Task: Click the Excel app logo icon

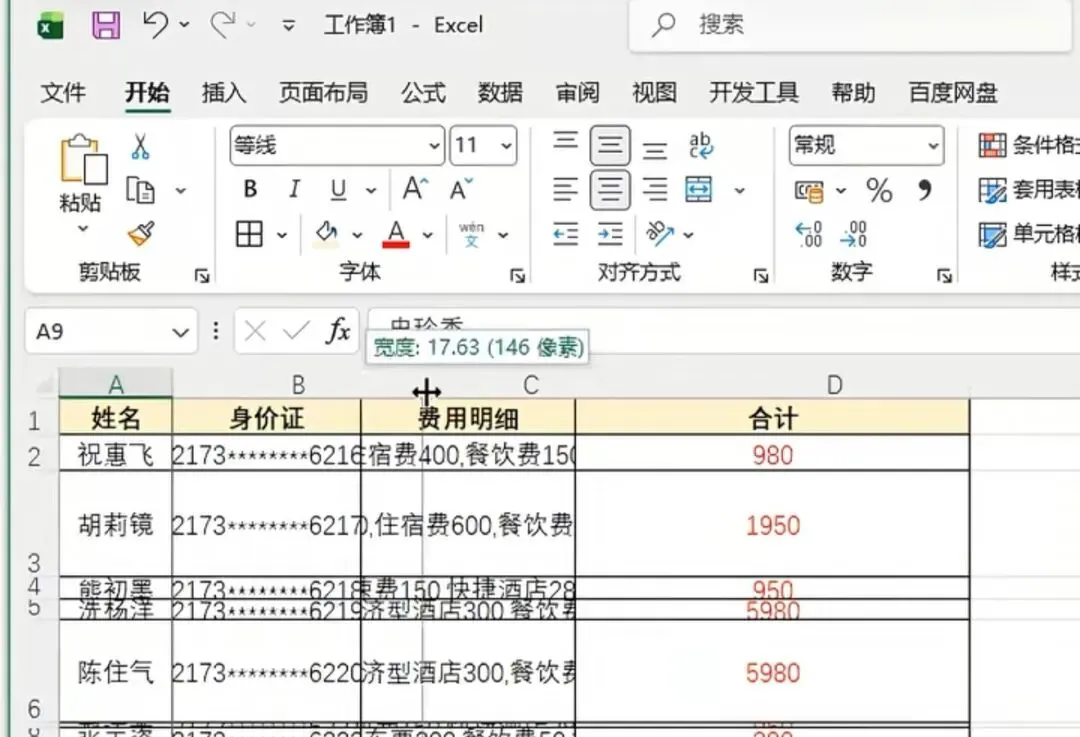Action: tap(50, 26)
